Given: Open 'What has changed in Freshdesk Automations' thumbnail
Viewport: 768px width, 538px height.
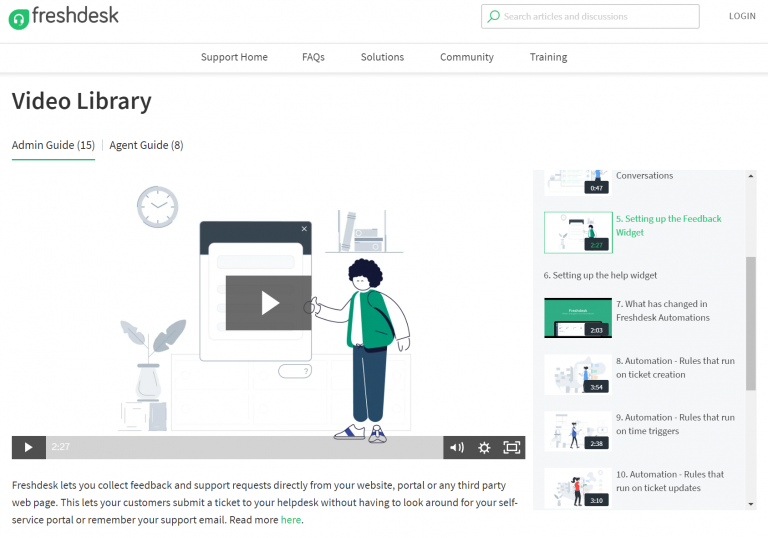Looking at the screenshot, I should click(577, 317).
